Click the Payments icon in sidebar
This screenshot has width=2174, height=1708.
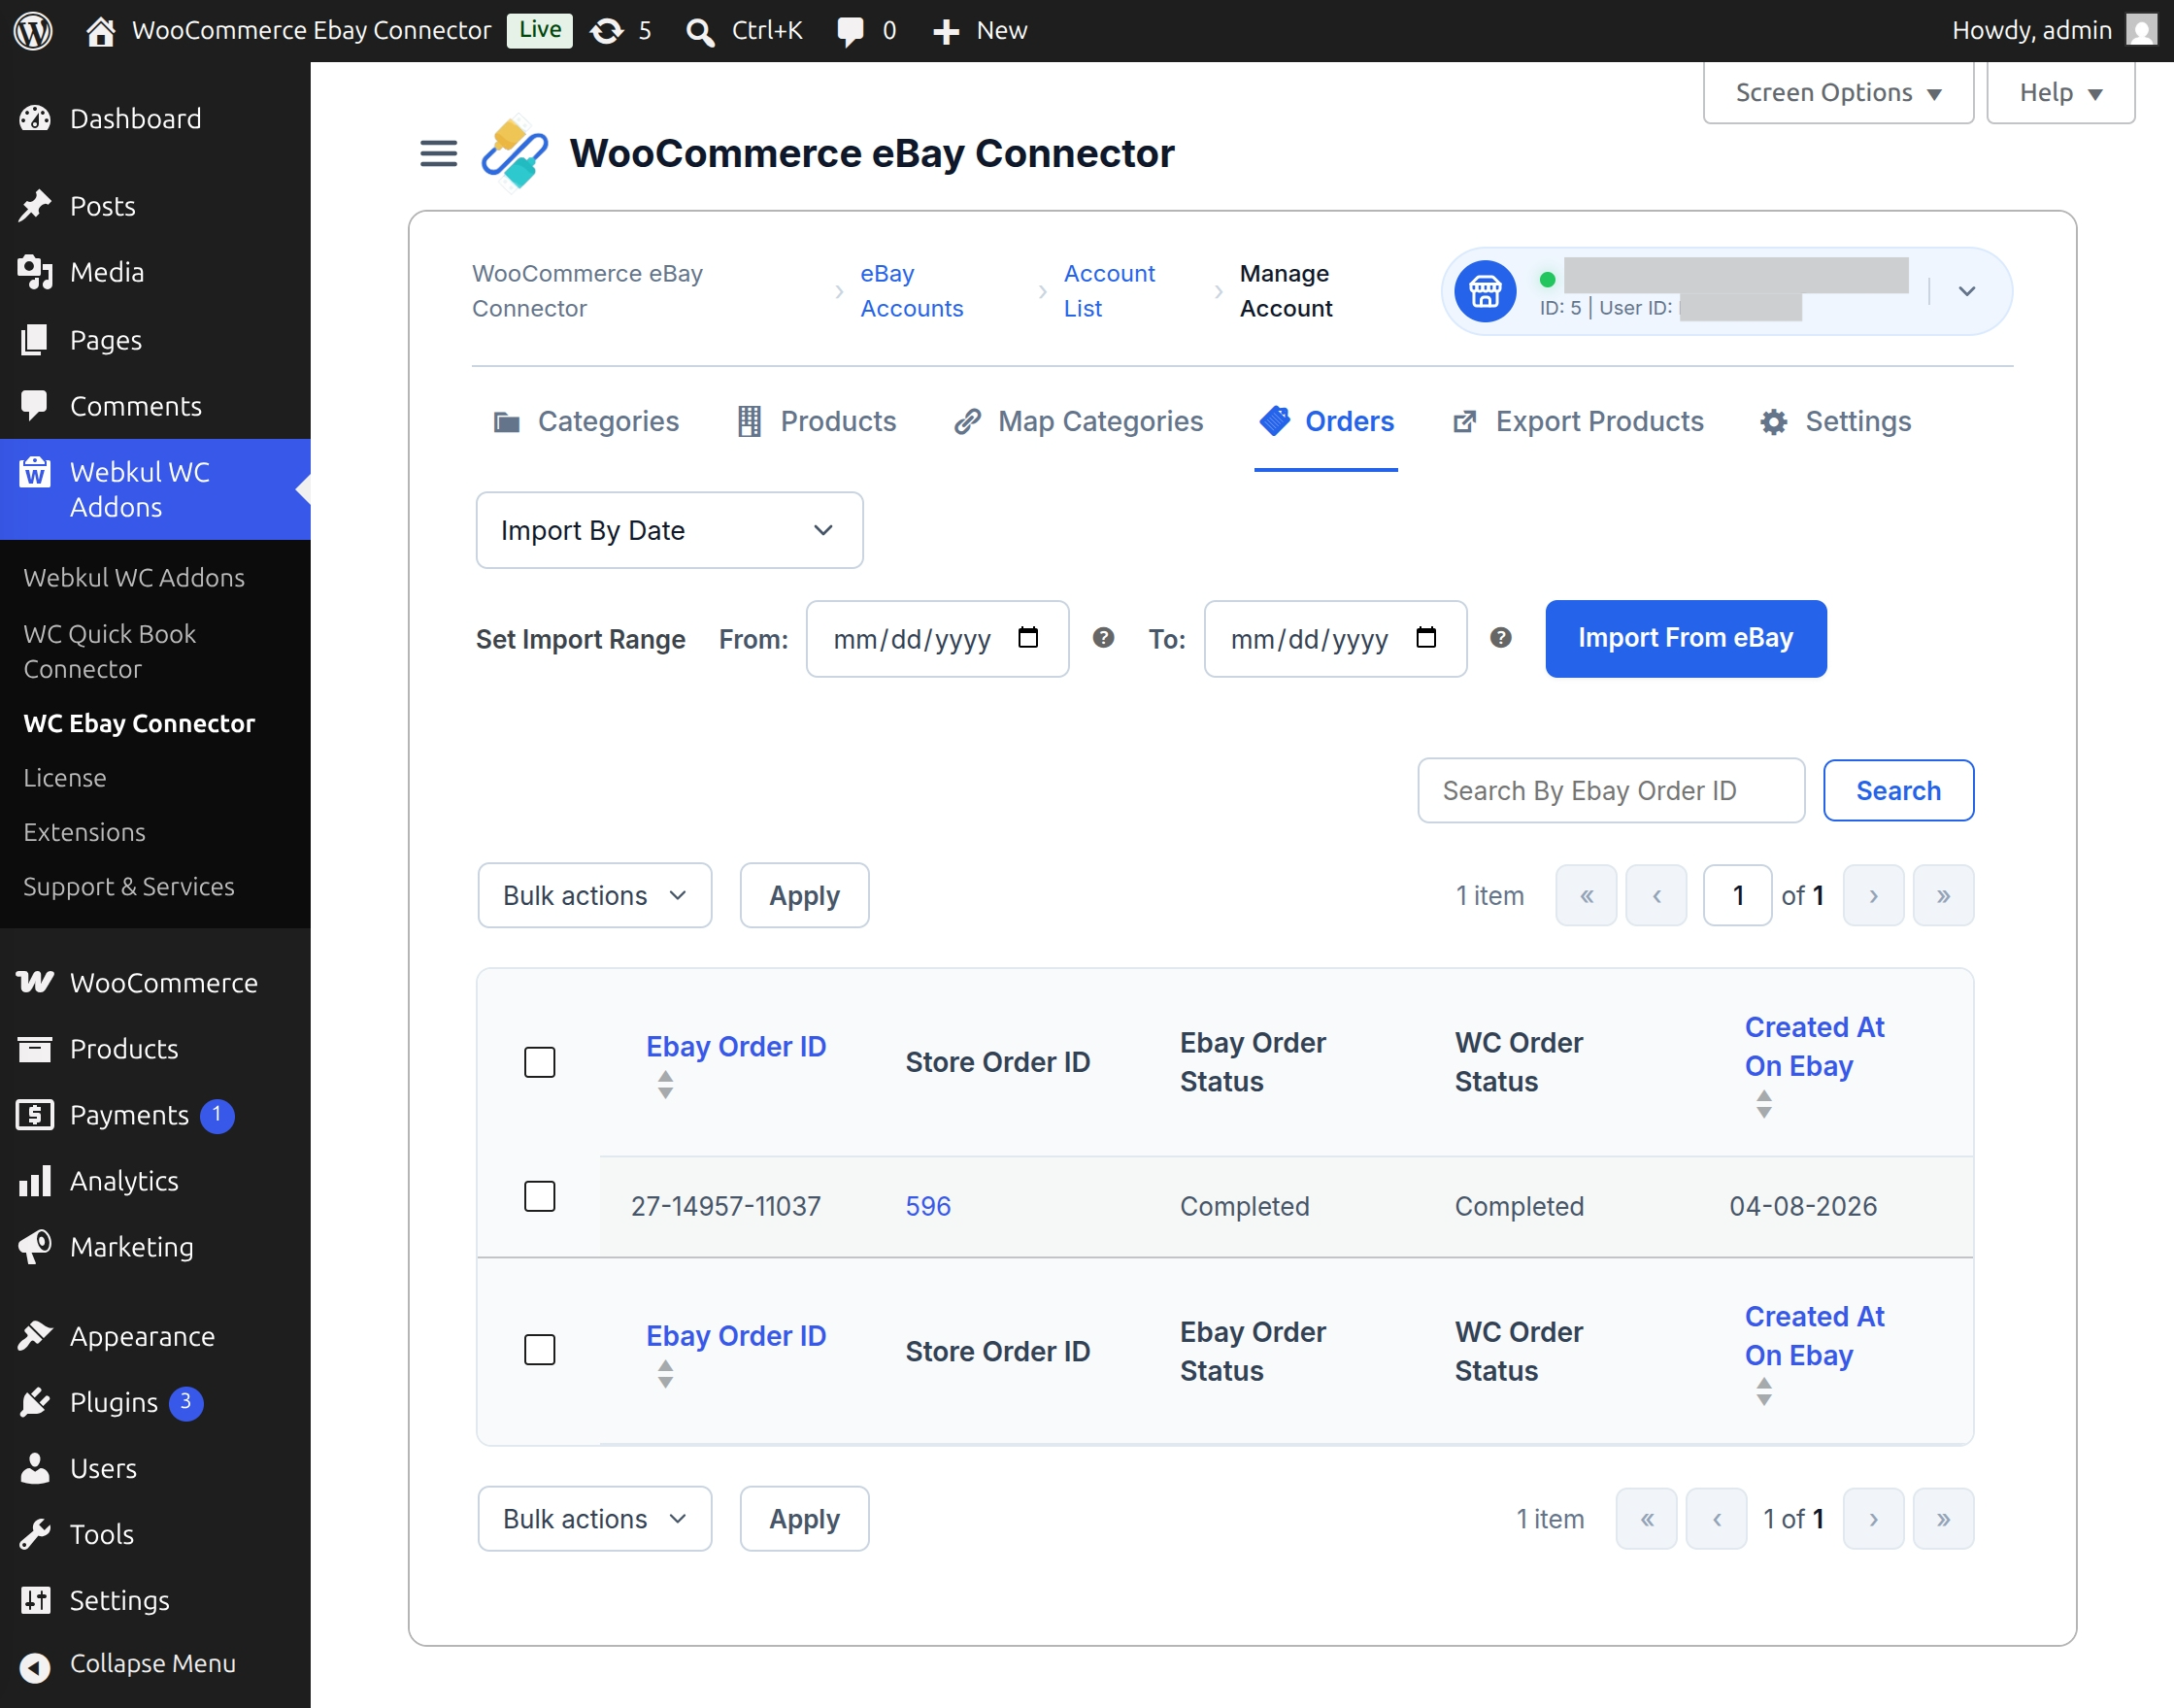35,1115
